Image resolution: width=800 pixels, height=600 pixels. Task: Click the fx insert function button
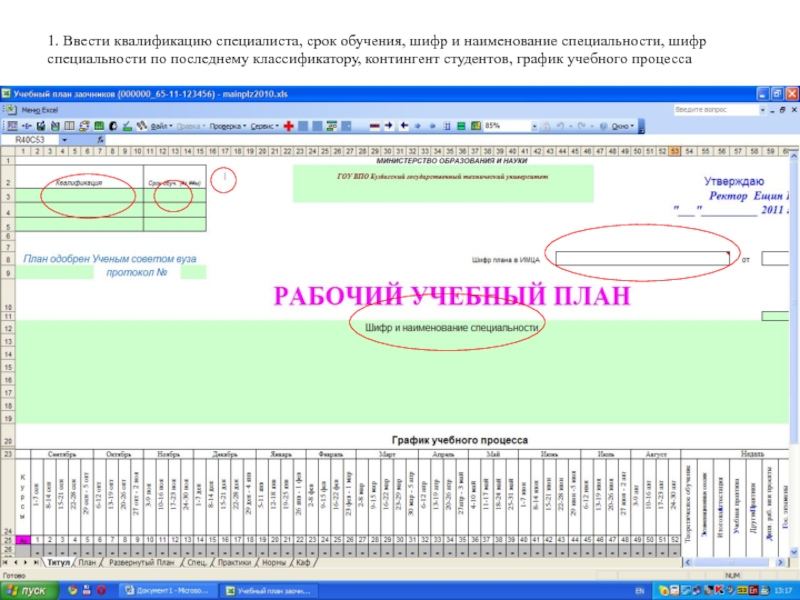(100, 140)
